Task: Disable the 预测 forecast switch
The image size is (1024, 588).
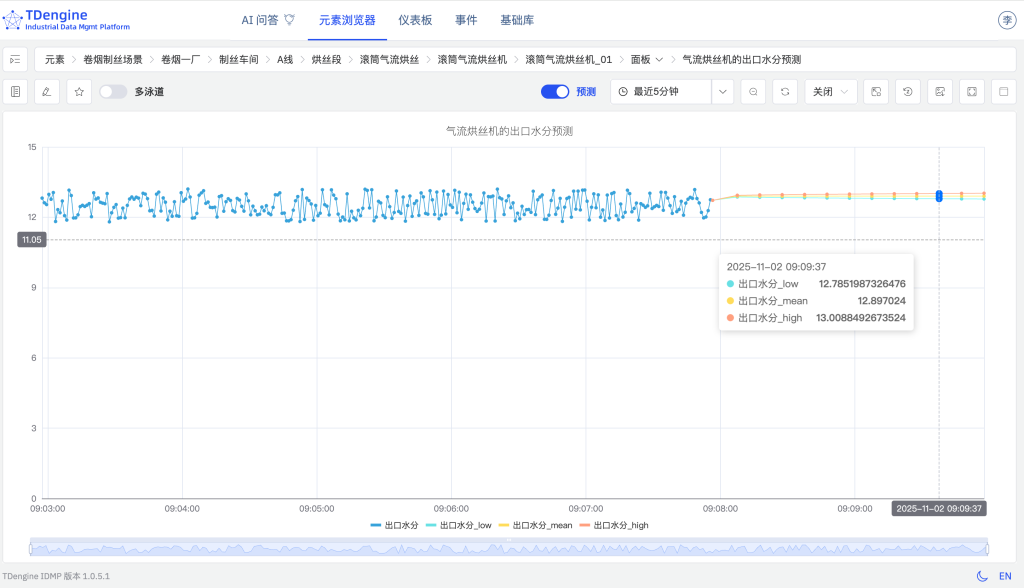Action: pos(554,91)
